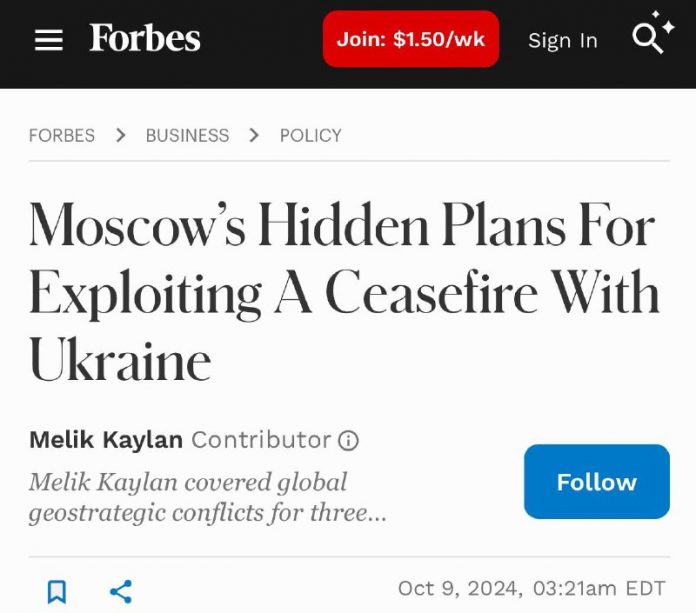Screen dimensions: 696x613
Task: Select the BUSINESS breadcrumb
Action: point(187,135)
